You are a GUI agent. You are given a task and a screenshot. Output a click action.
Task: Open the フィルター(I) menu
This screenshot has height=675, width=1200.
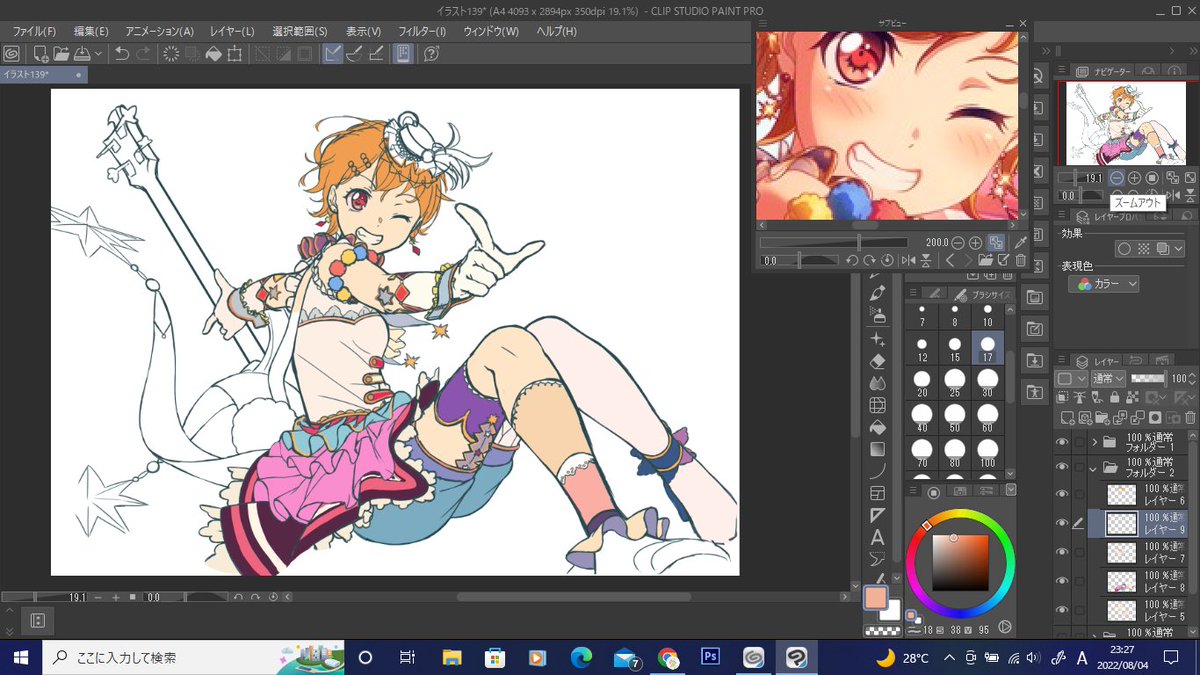coord(422,31)
